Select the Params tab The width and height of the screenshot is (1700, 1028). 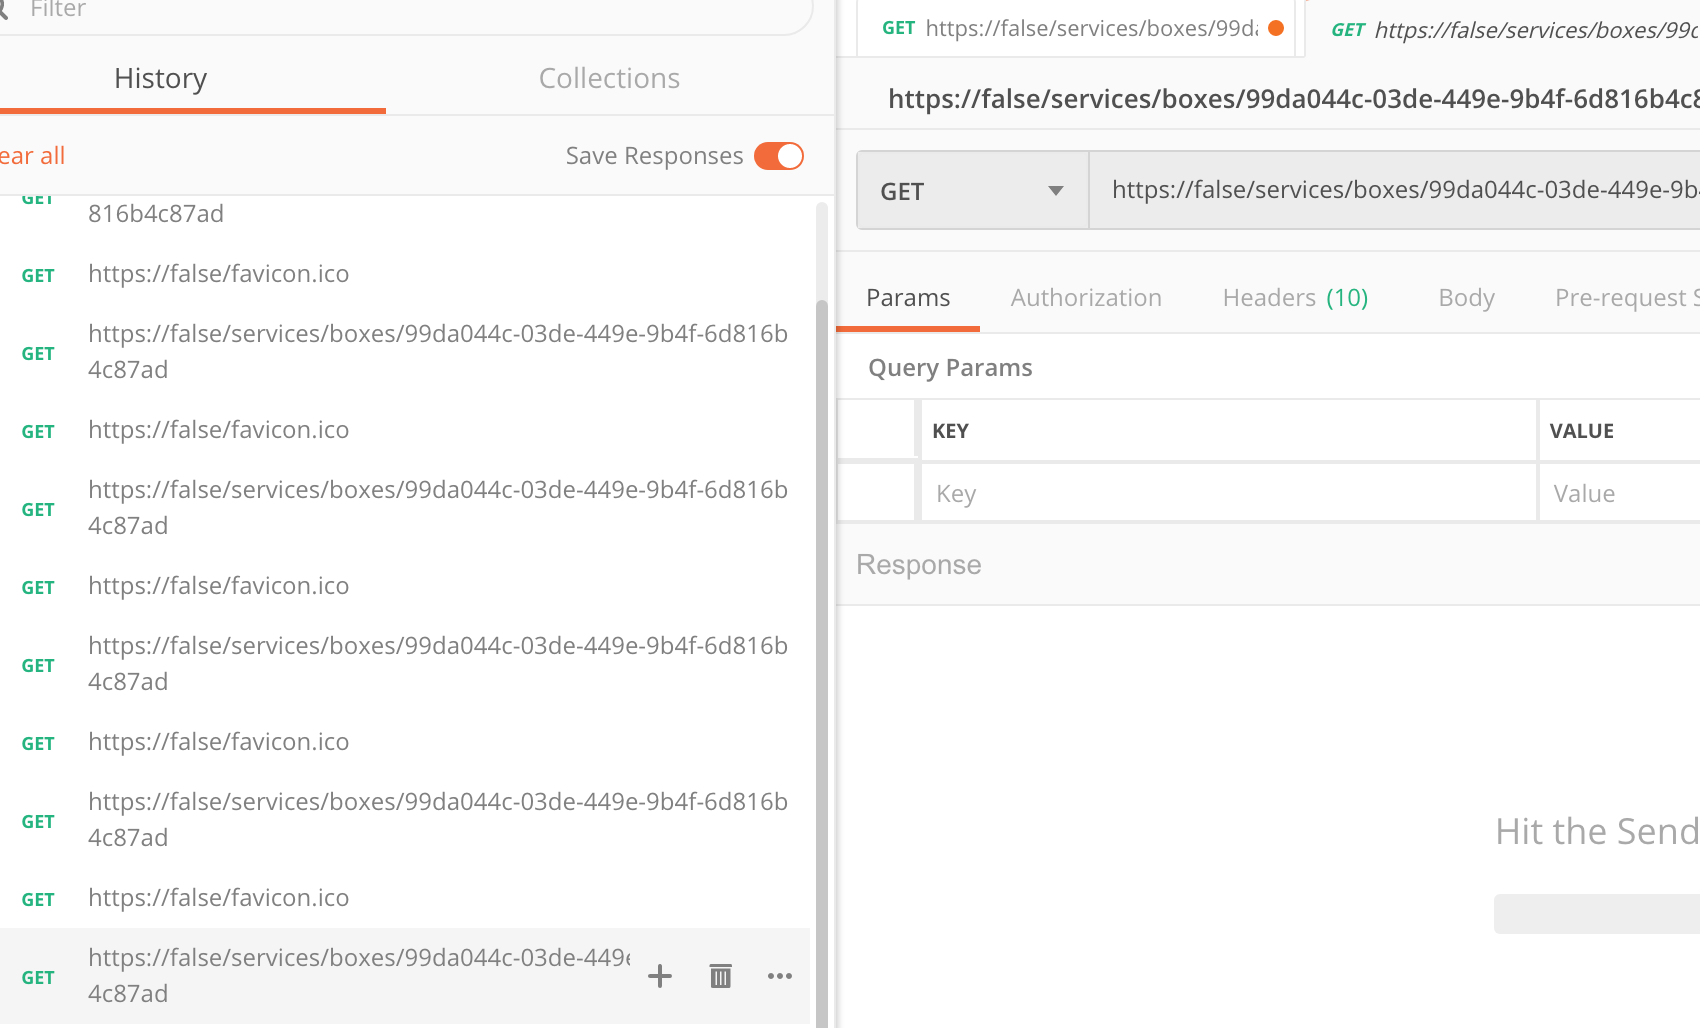point(908,297)
